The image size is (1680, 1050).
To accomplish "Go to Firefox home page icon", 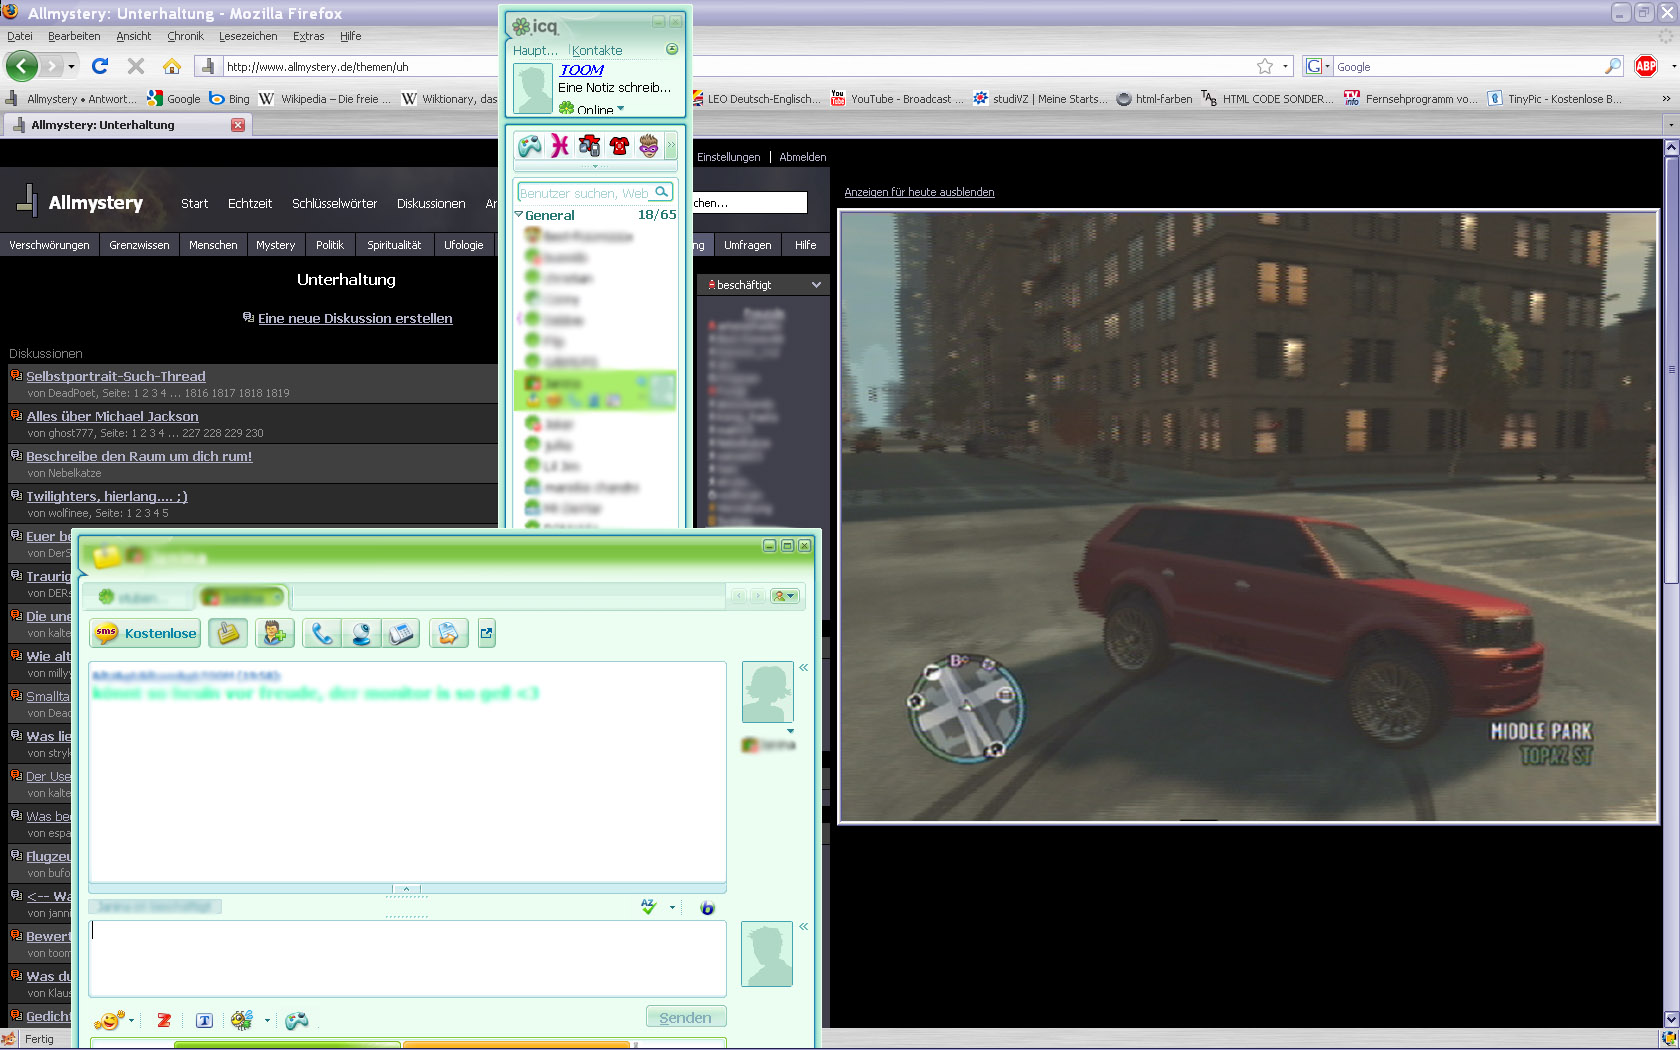I will [x=172, y=66].
